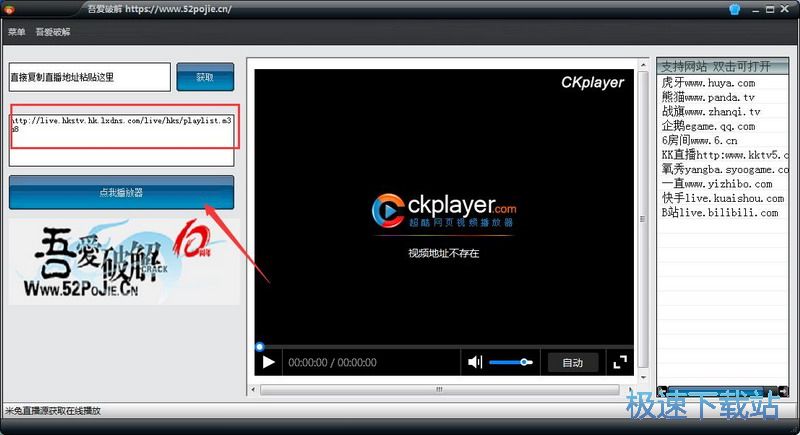
Task: Enter fullscreen mode in CKplayer
Action: [620, 362]
